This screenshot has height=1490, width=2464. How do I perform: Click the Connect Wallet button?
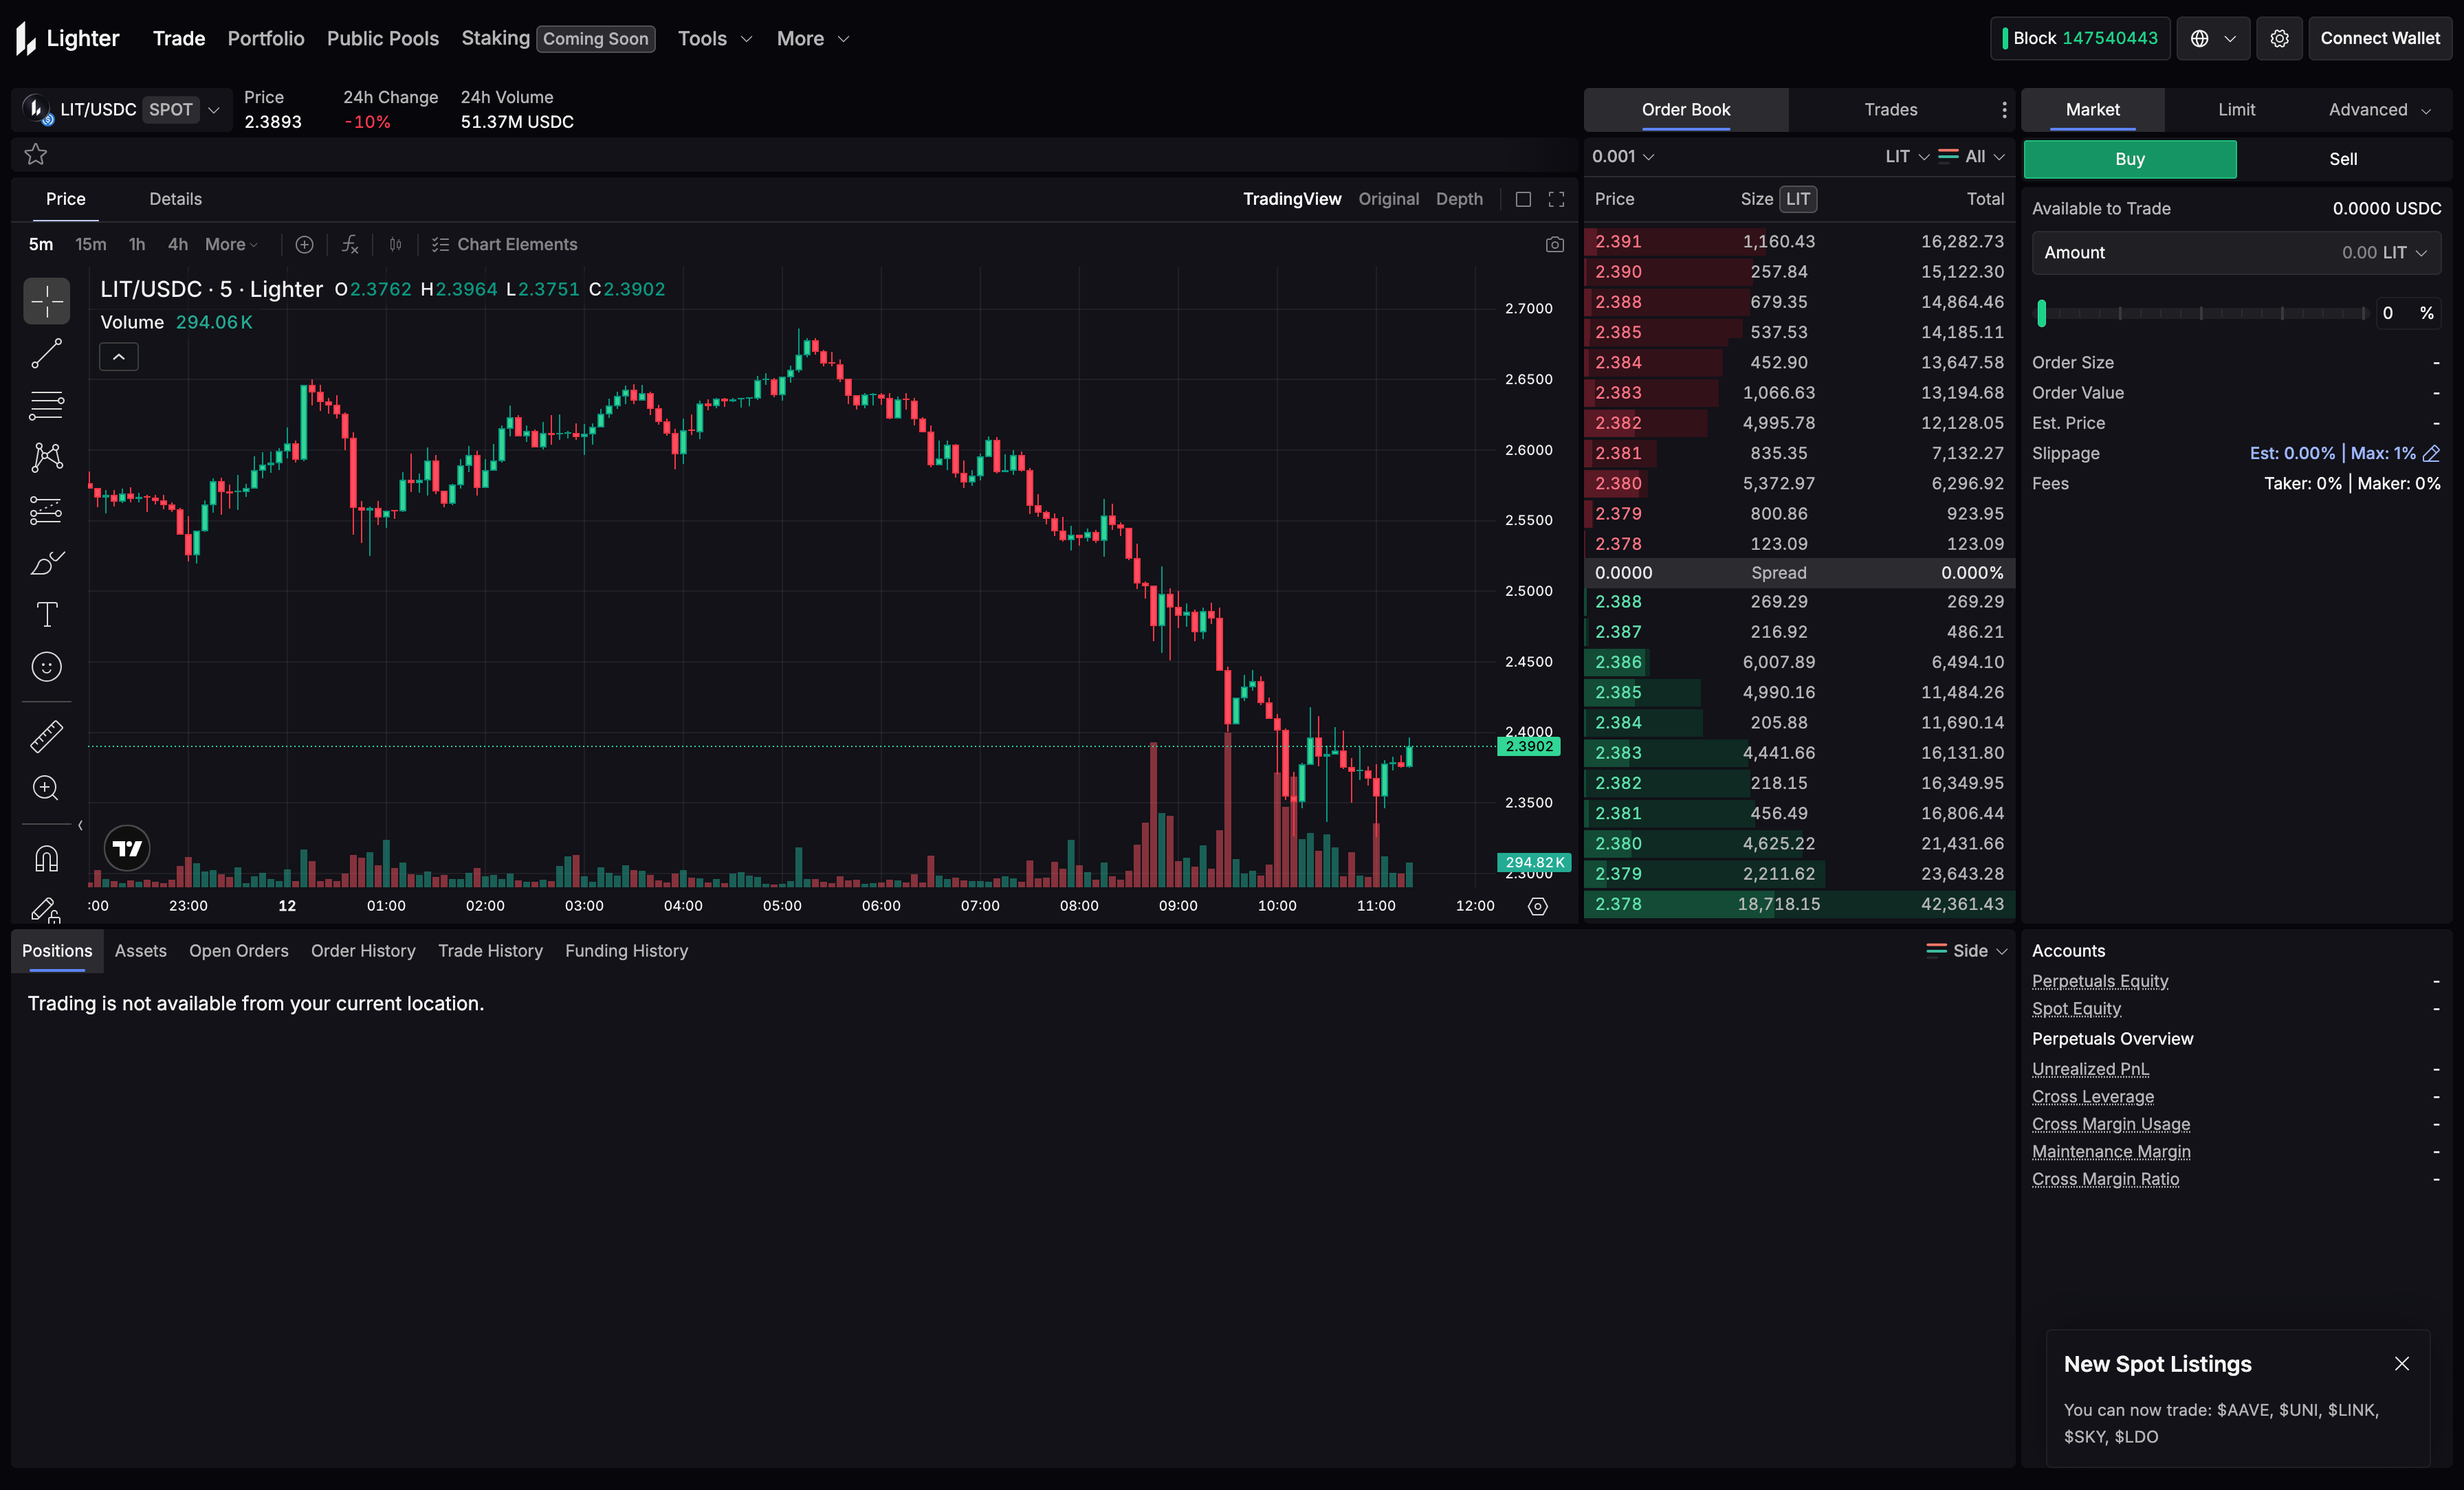coord(2379,38)
